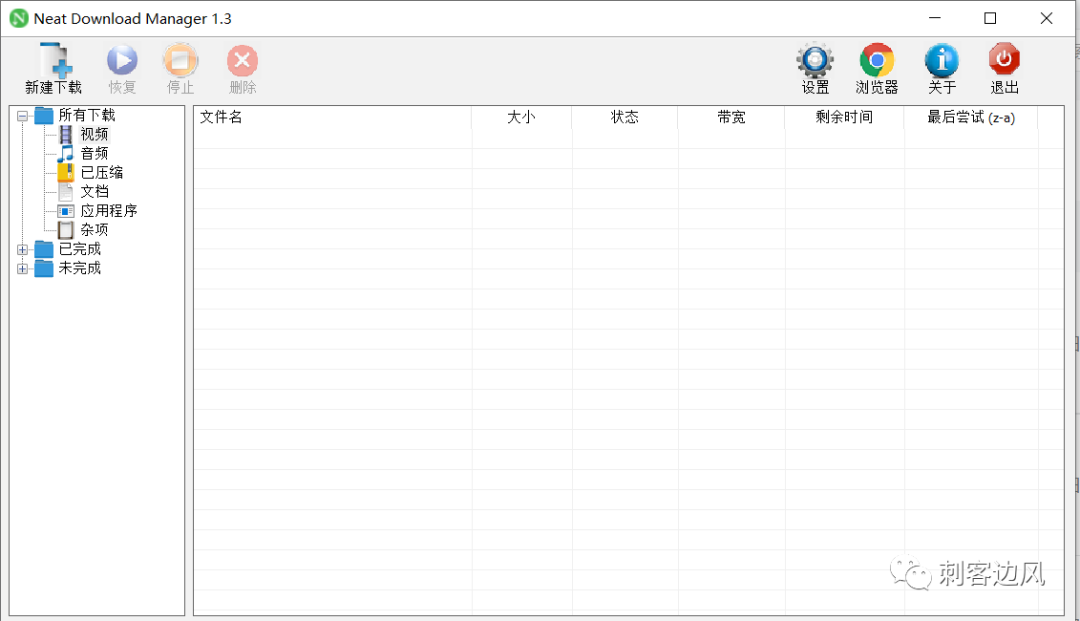Select 所有下载 root tree item
Viewport: 1080px width, 621px height.
click(87, 115)
